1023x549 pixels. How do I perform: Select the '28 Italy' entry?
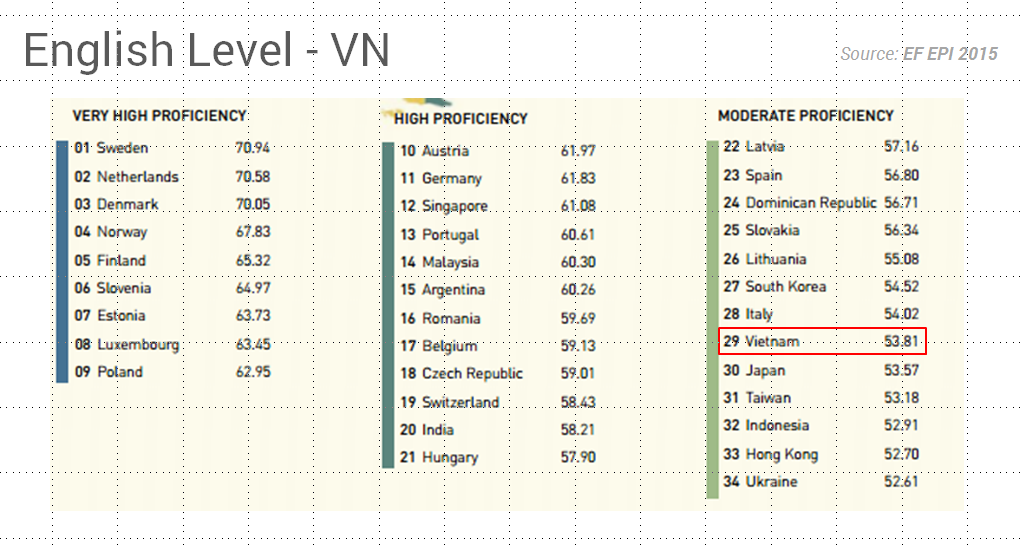[x=748, y=315]
